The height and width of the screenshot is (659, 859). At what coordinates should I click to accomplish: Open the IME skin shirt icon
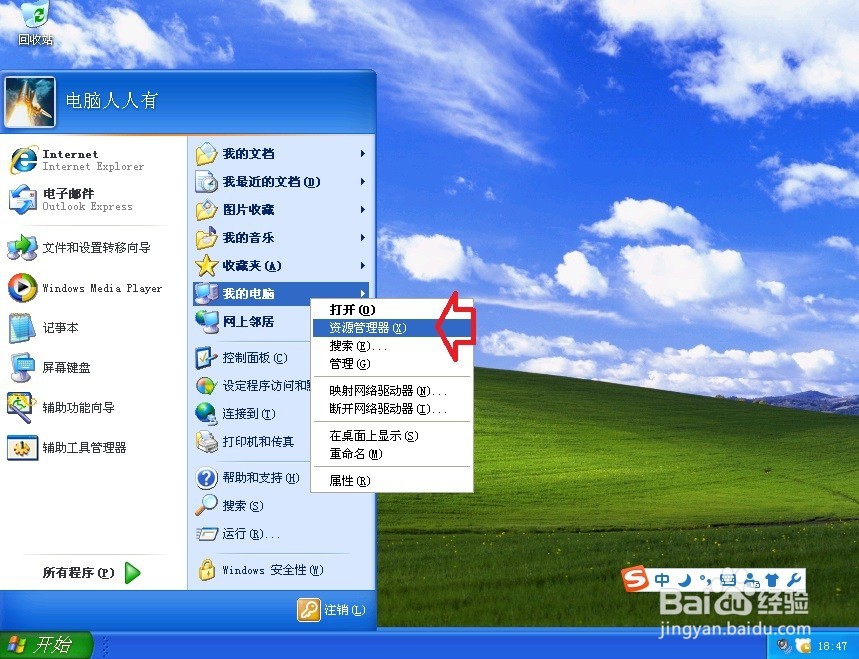click(772, 580)
